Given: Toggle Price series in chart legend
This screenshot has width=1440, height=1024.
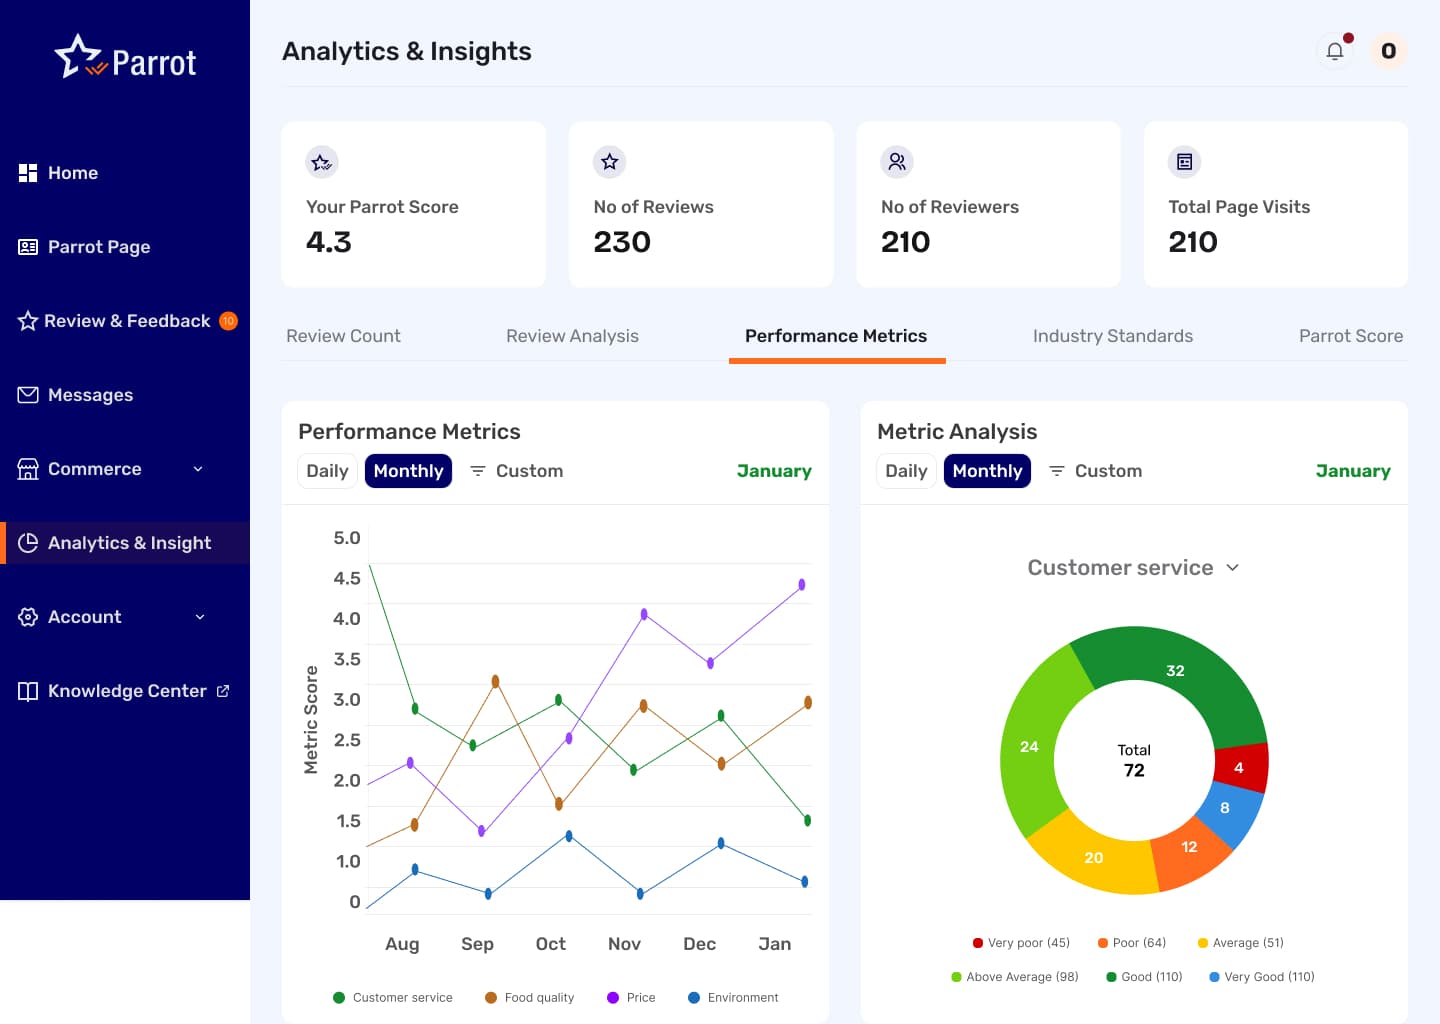Looking at the screenshot, I should coord(631,998).
